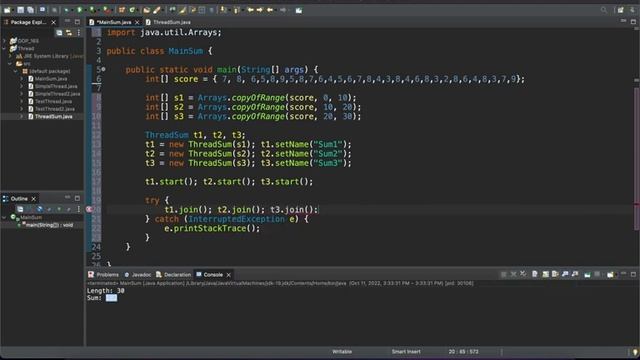The width and height of the screenshot is (640, 360).
Task: Expand JRE System Library node
Action: point(11,56)
